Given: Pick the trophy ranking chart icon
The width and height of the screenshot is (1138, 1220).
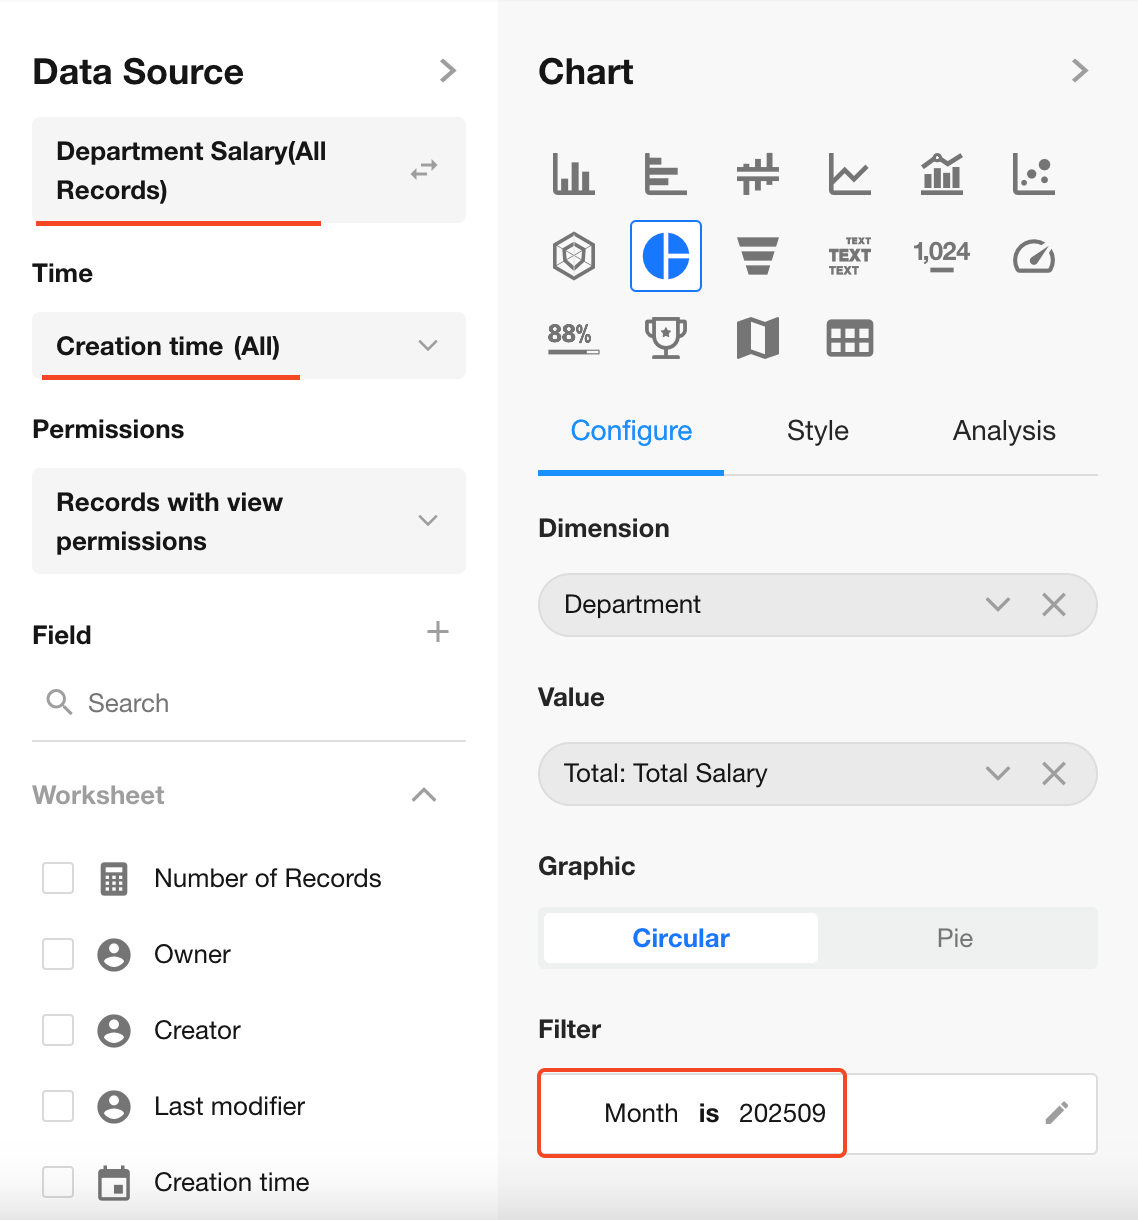Looking at the screenshot, I should tap(665, 338).
